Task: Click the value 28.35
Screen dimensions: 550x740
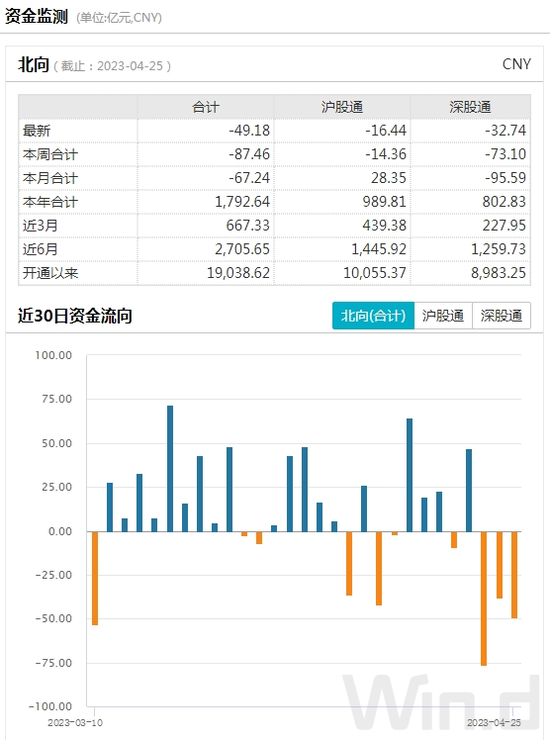Action: (x=389, y=178)
